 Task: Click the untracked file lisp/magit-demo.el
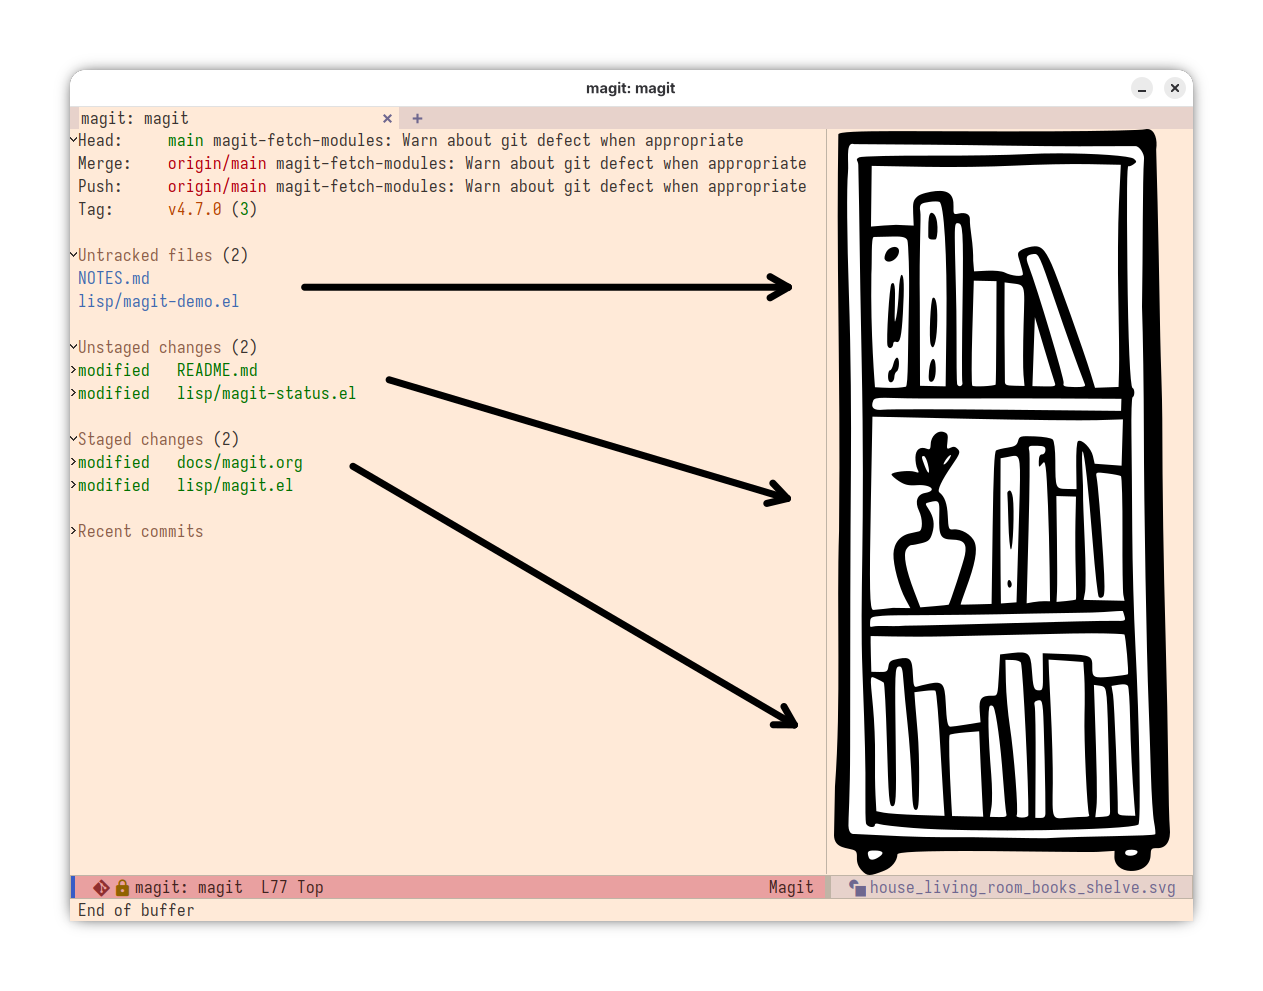159,302
